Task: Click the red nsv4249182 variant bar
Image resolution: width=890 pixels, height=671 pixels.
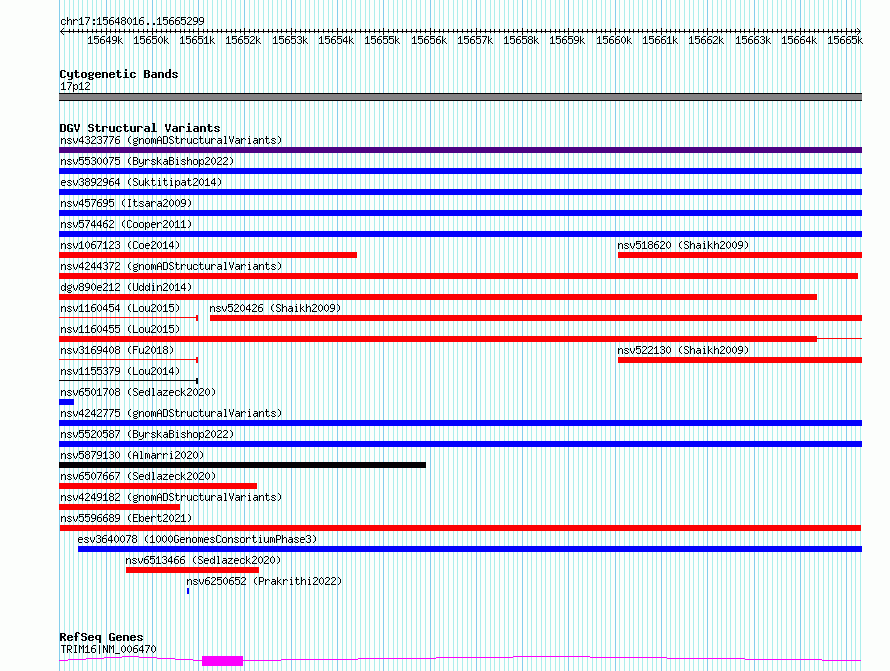Action: point(119,507)
